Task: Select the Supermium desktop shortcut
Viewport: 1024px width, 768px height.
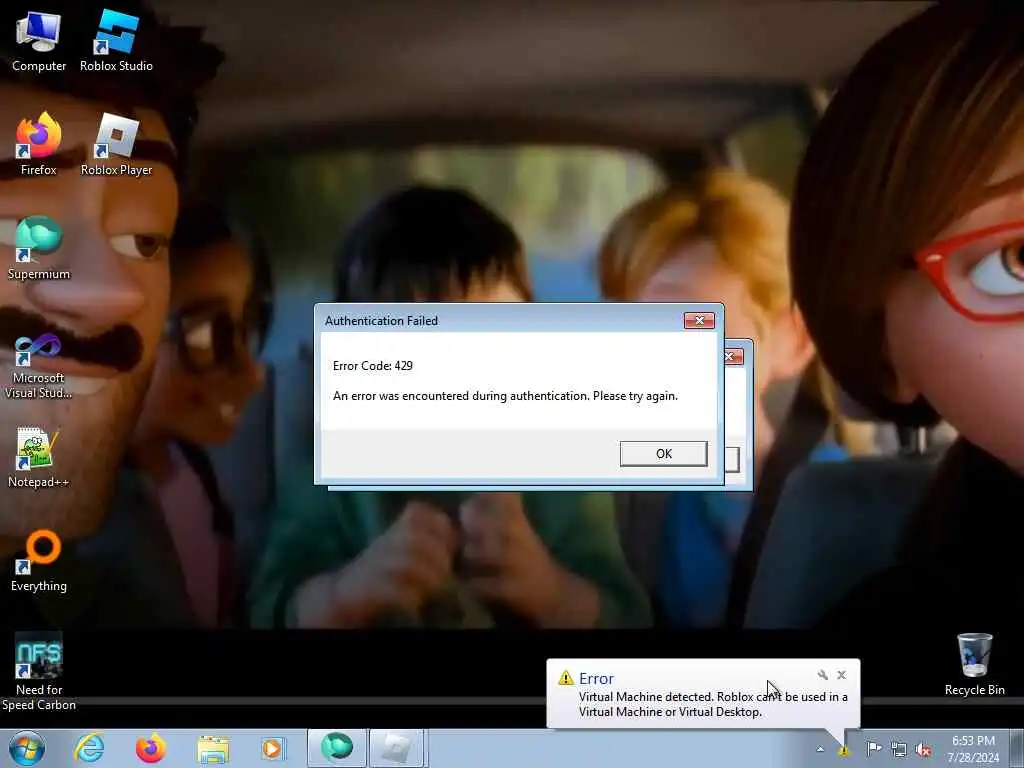Action: tap(39, 249)
